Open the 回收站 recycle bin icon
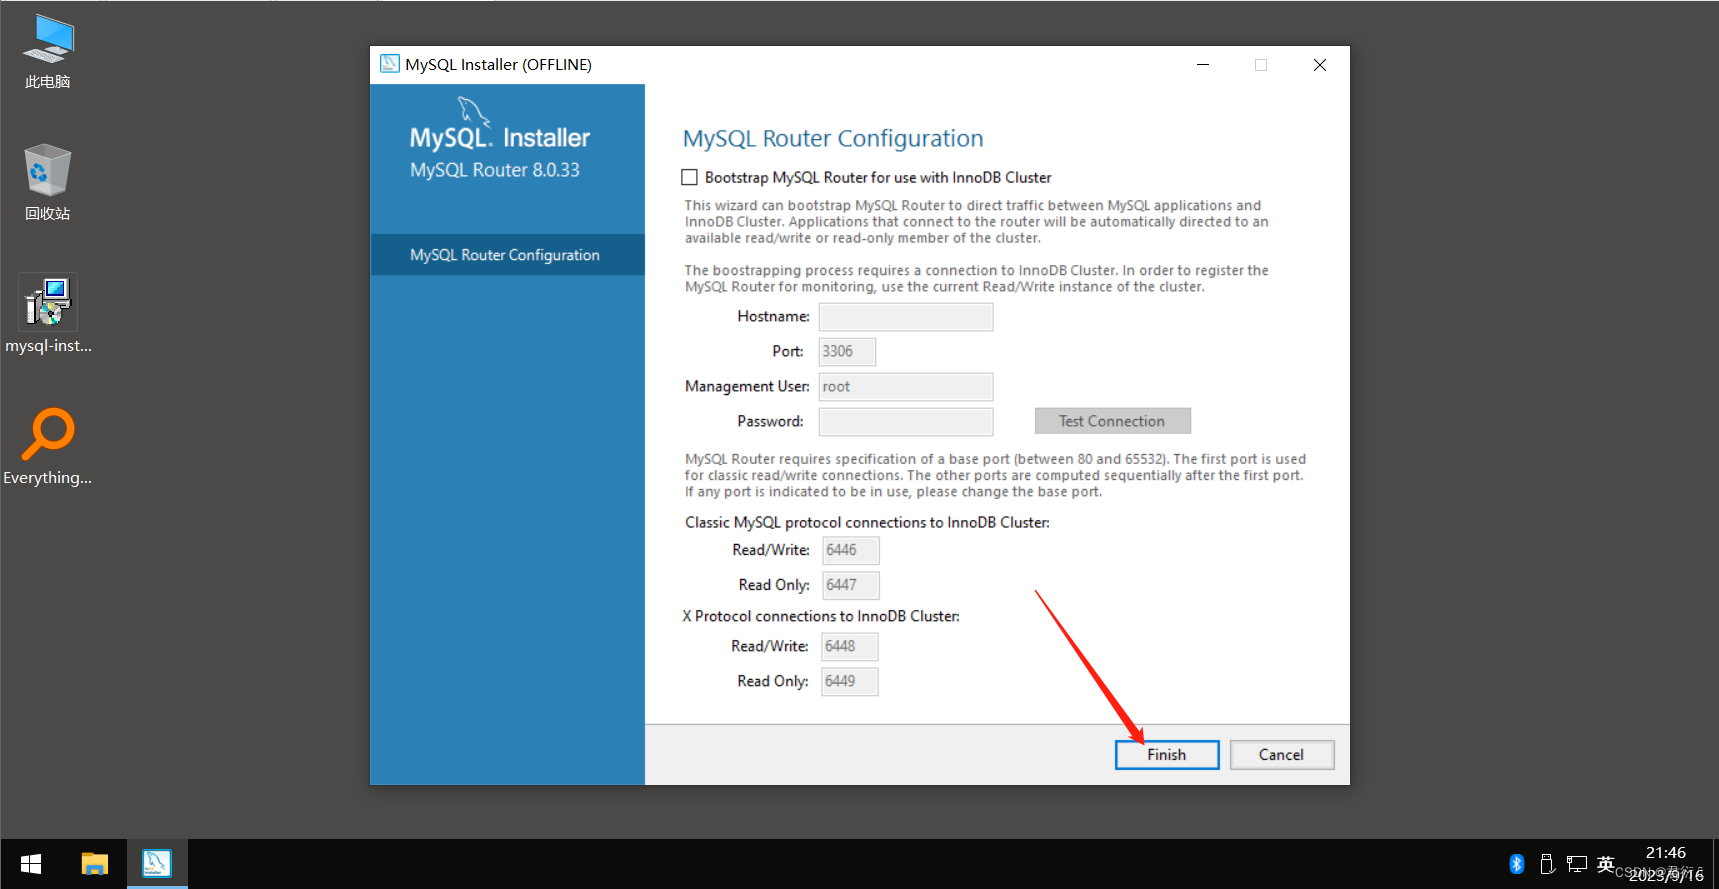 click(48, 183)
